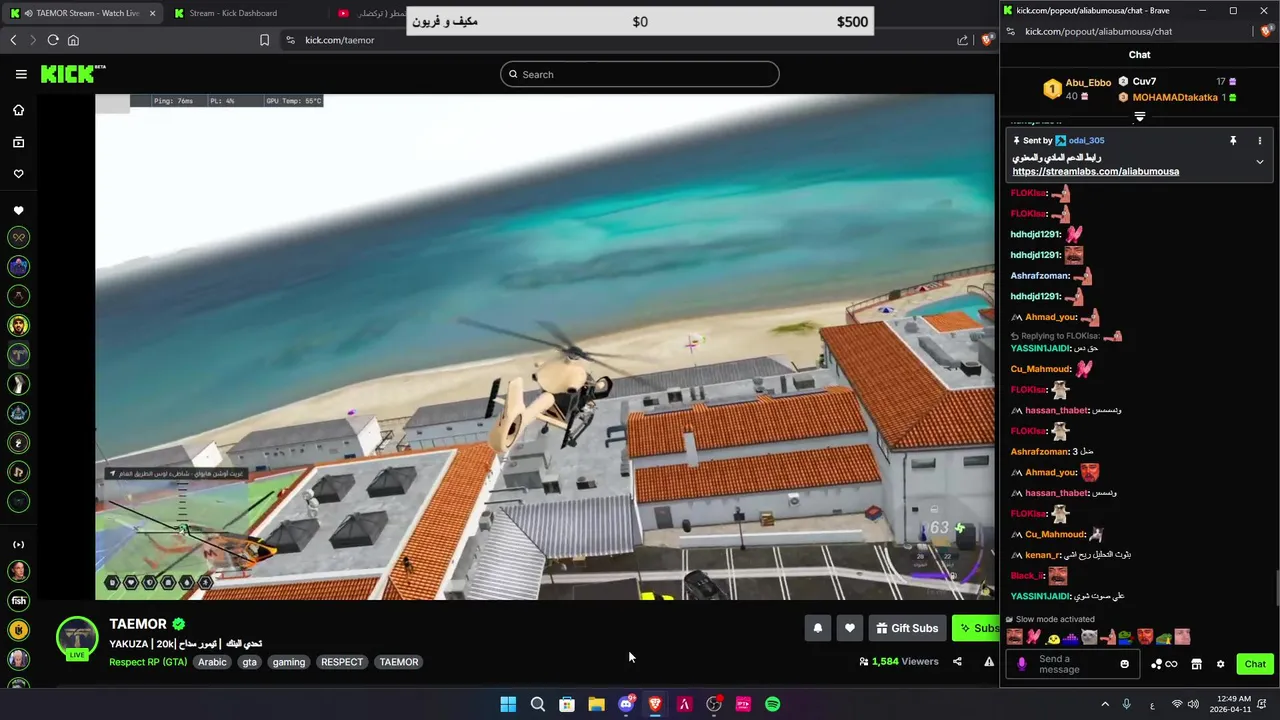1280x720 pixels.
Task: Click Cuv7 in leaderboard
Action: (1144, 82)
